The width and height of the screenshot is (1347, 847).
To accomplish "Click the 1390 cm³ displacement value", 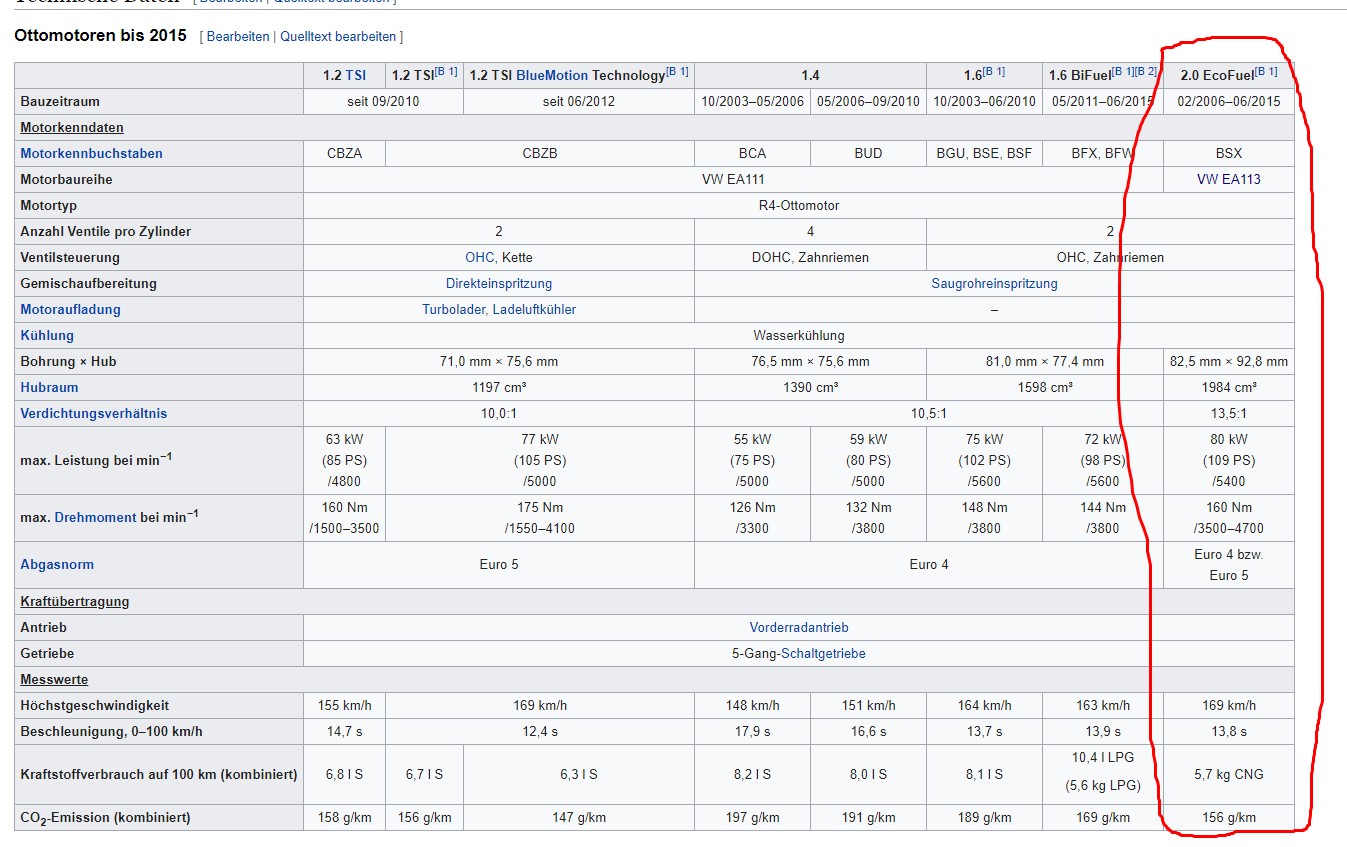I will [x=810, y=387].
